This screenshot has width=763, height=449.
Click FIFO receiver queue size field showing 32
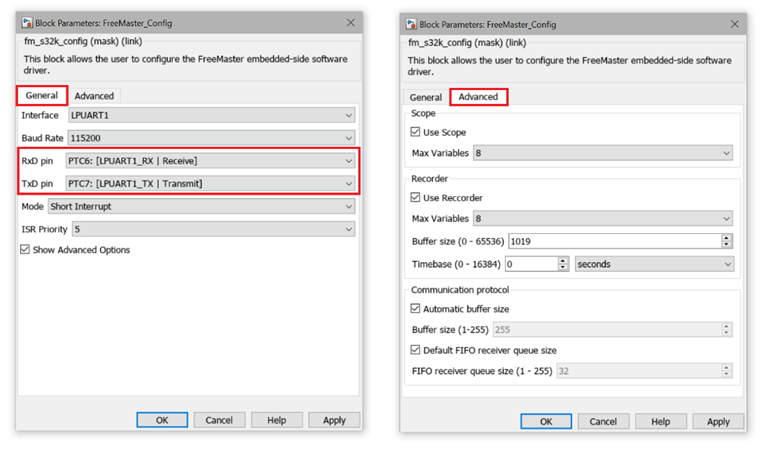point(639,371)
